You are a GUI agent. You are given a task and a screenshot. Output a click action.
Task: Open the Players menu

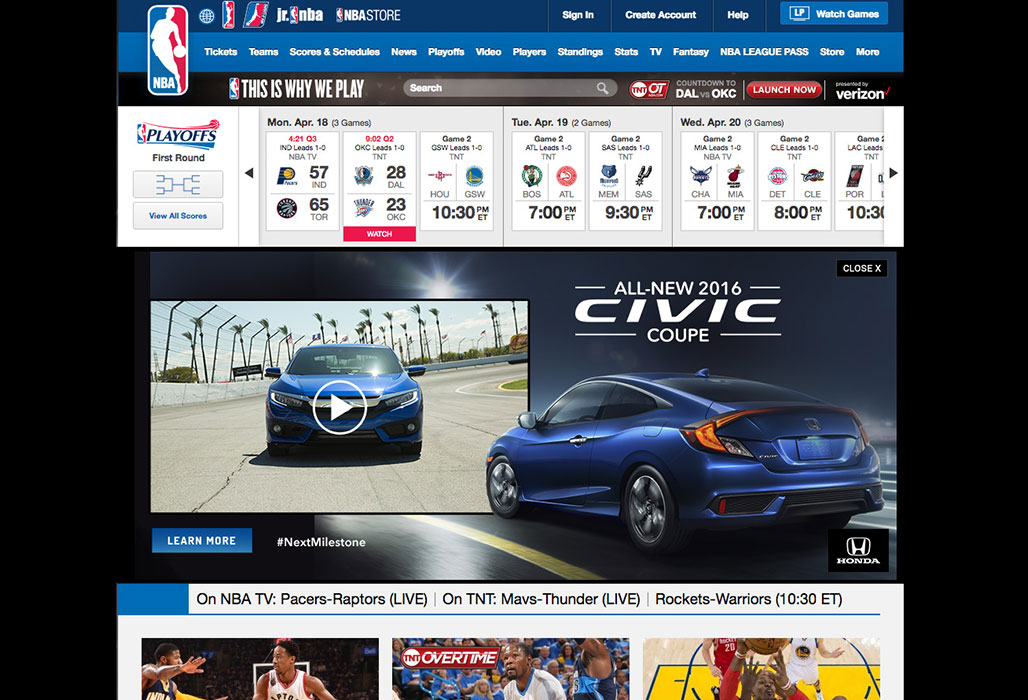tap(529, 52)
